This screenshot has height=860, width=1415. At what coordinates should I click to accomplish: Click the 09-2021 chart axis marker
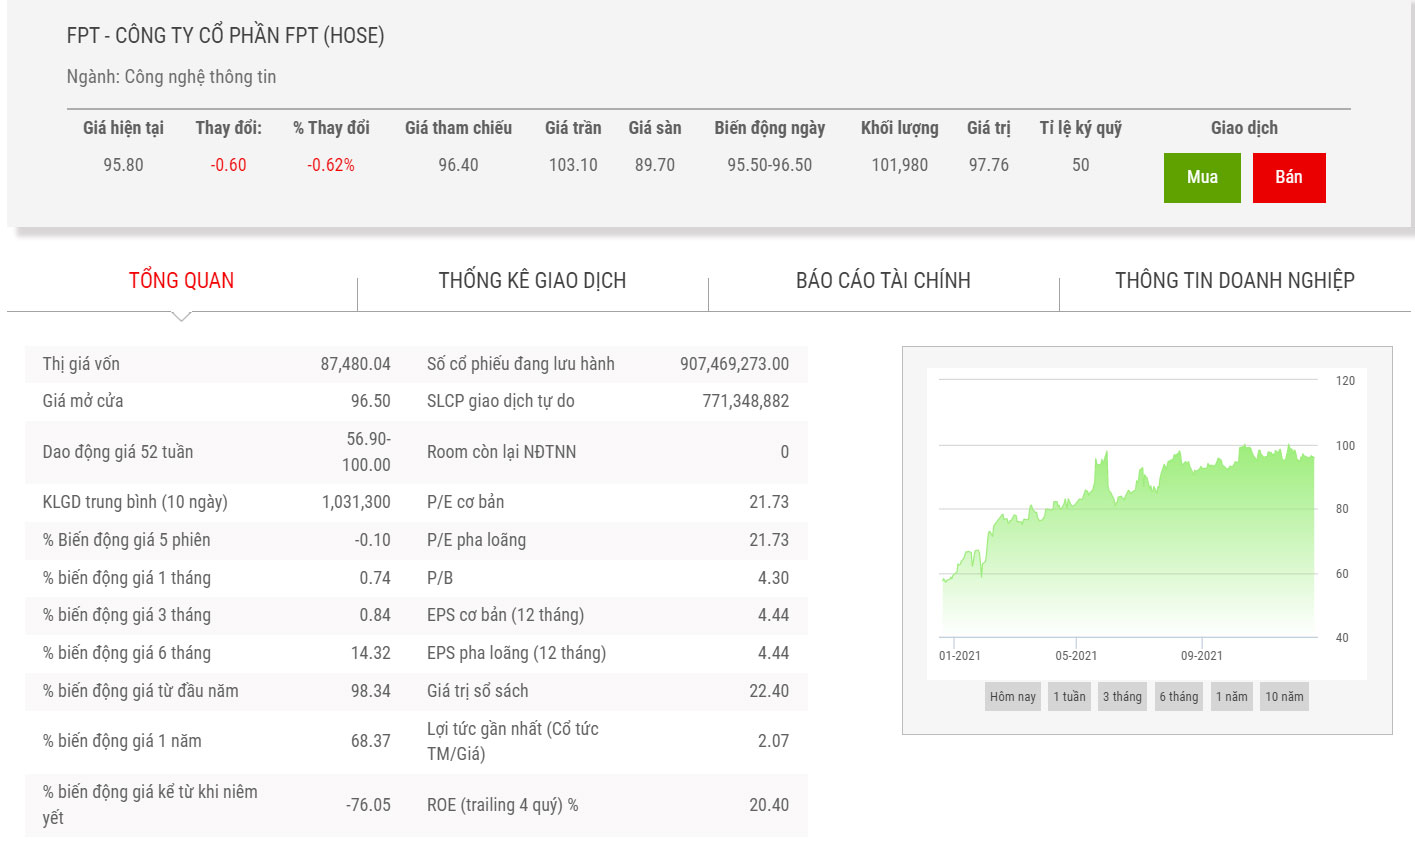(1201, 656)
